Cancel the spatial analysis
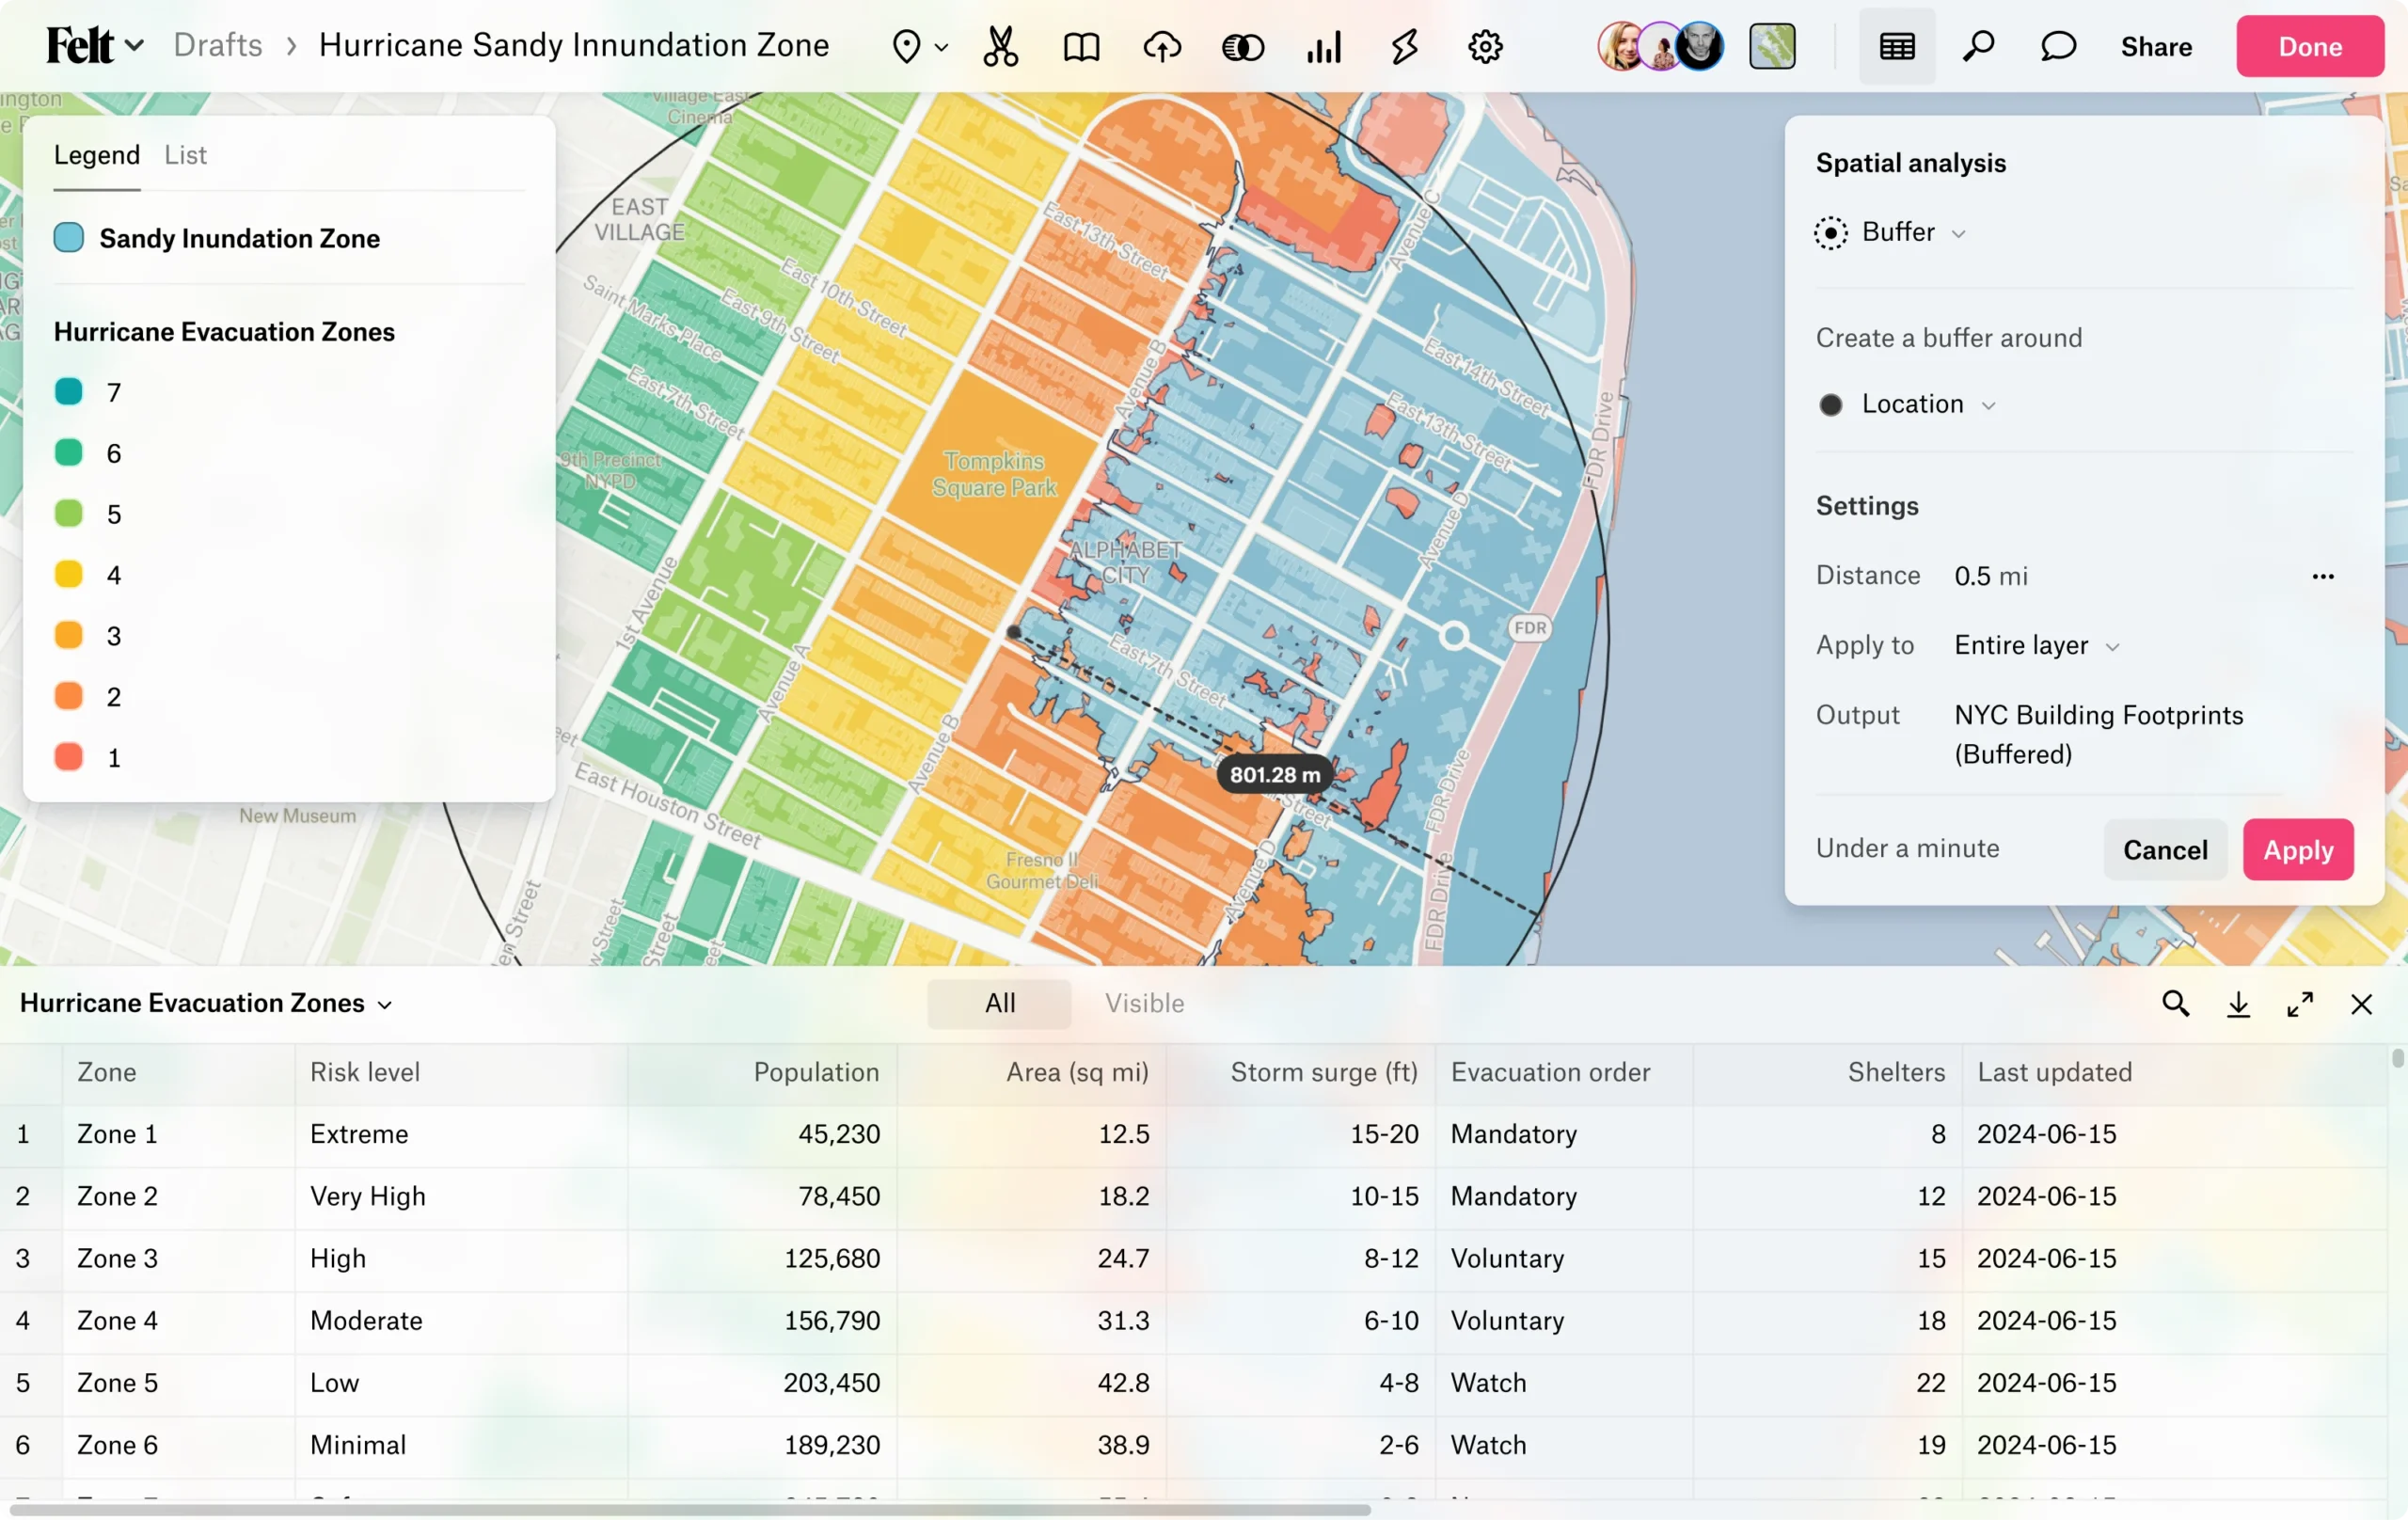The height and width of the screenshot is (1520, 2408). click(2164, 850)
